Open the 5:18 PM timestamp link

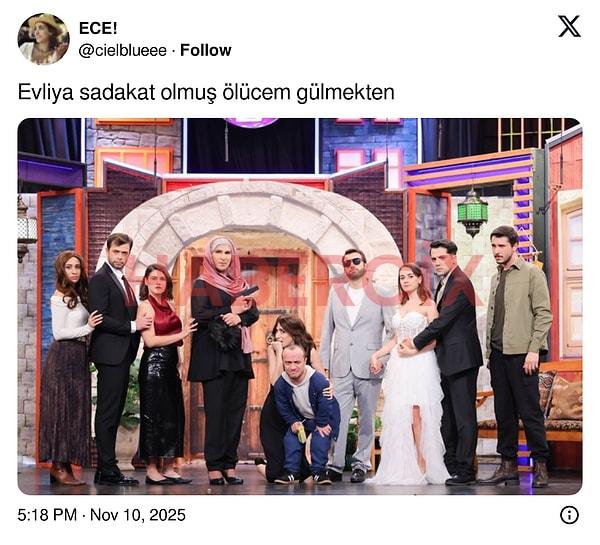[x=47, y=515]
